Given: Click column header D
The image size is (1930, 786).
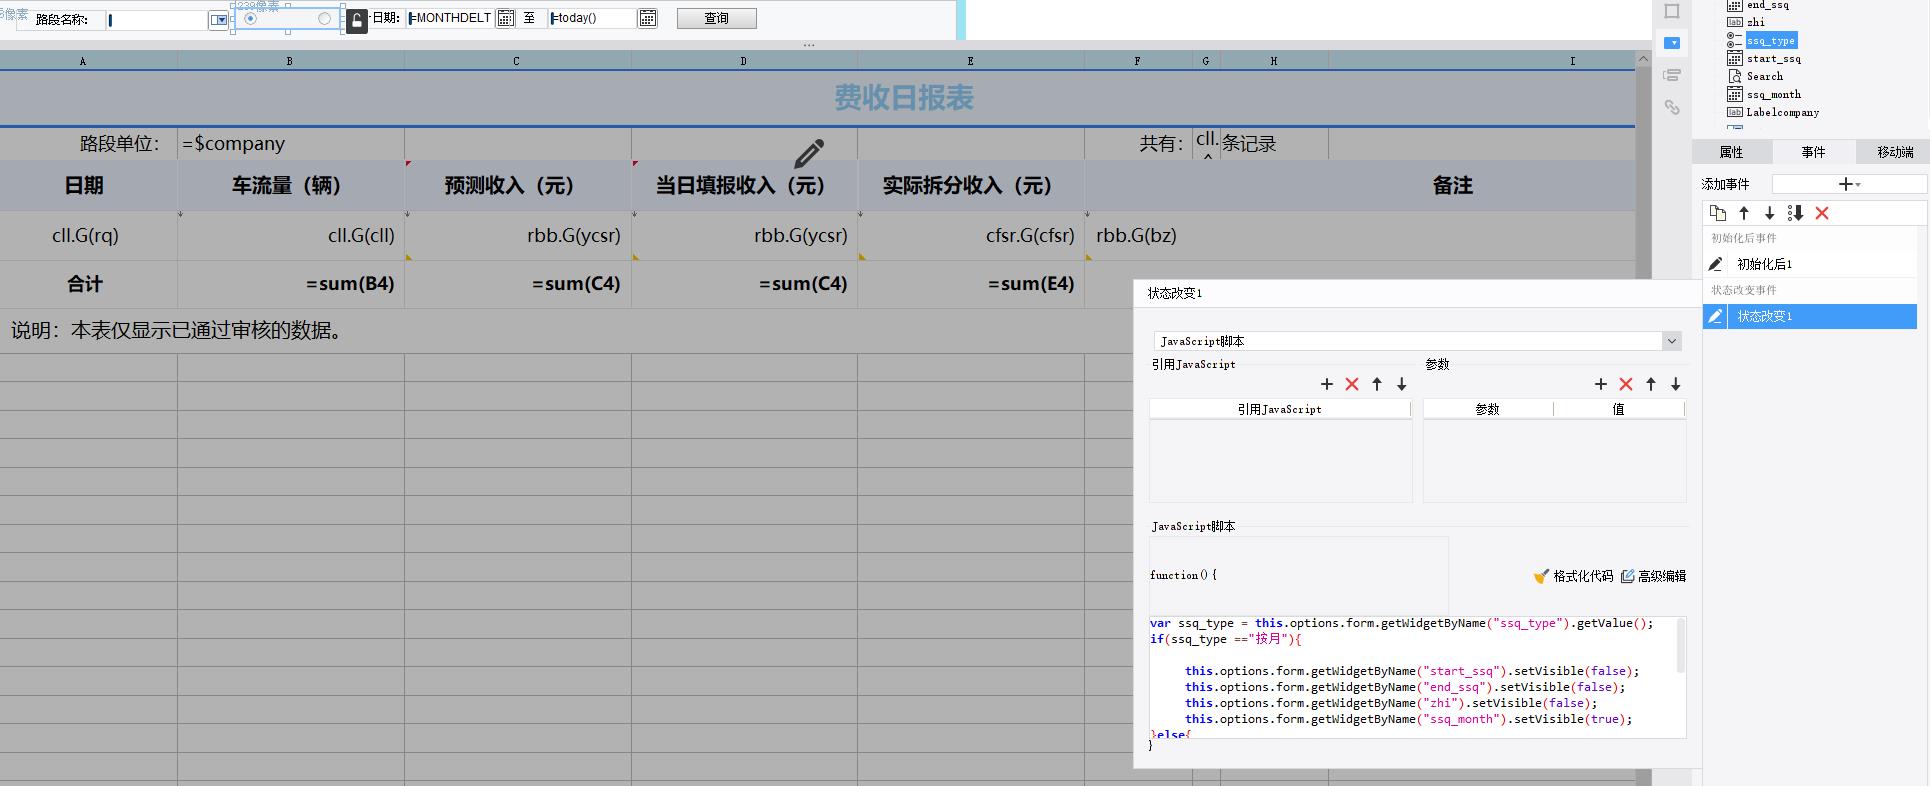Looking at the screenshot, I should pos(743,61).
